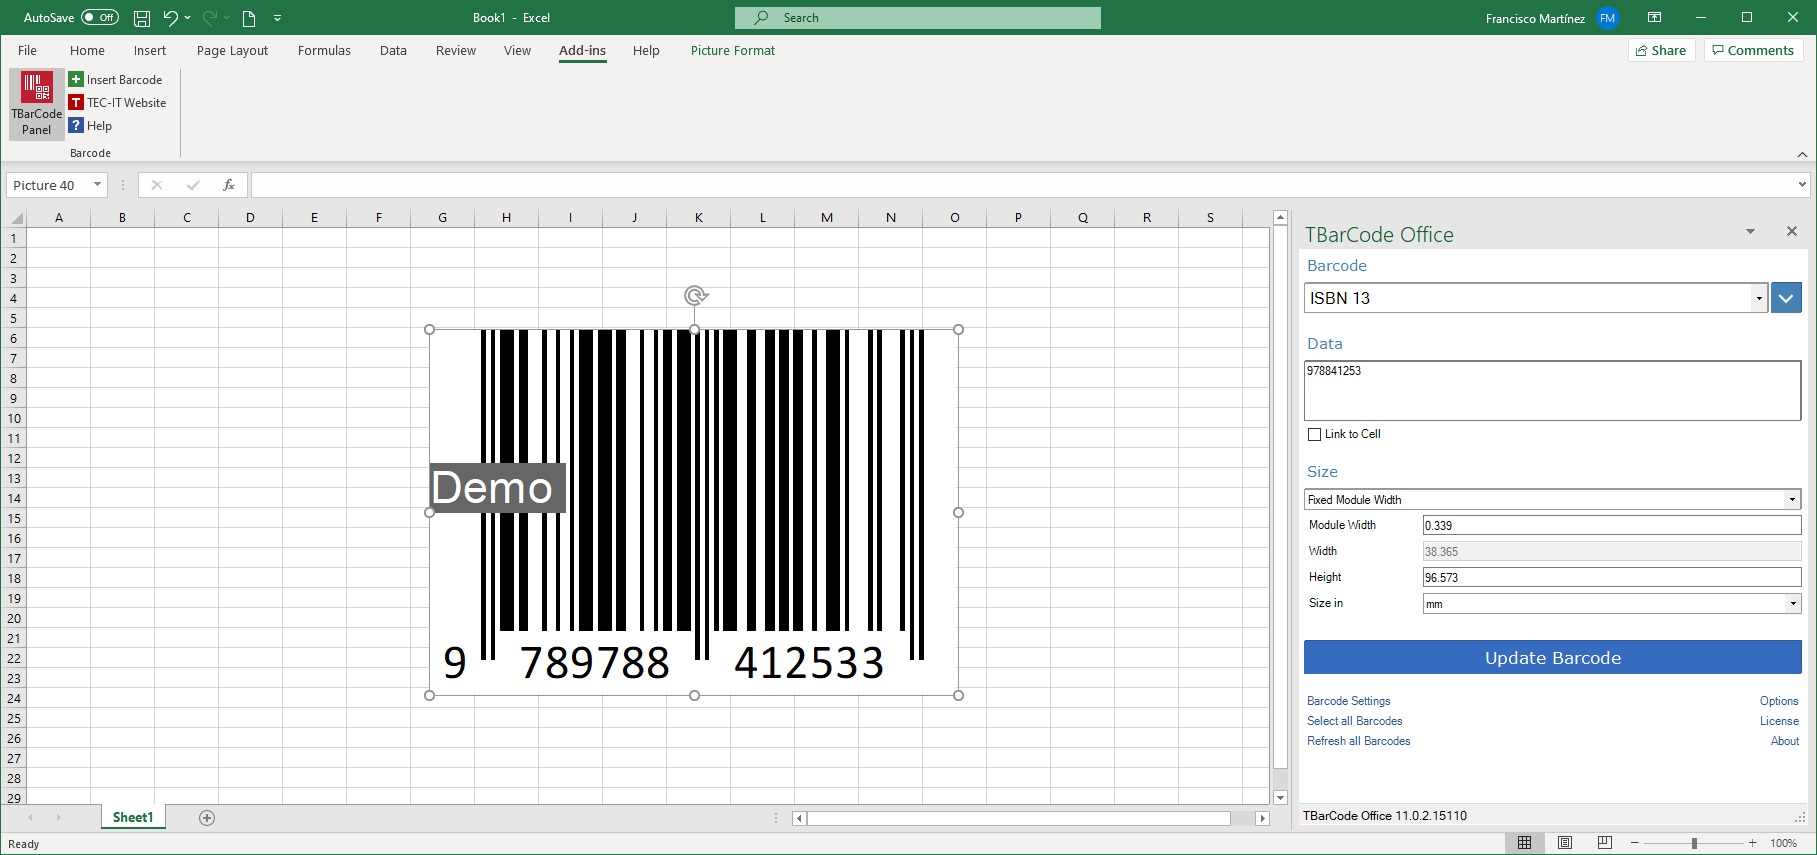Screen dimensions: 1817x855
Task: Open the Name Box dropdown
Action: pyautogui.click(x=97, y=185)
